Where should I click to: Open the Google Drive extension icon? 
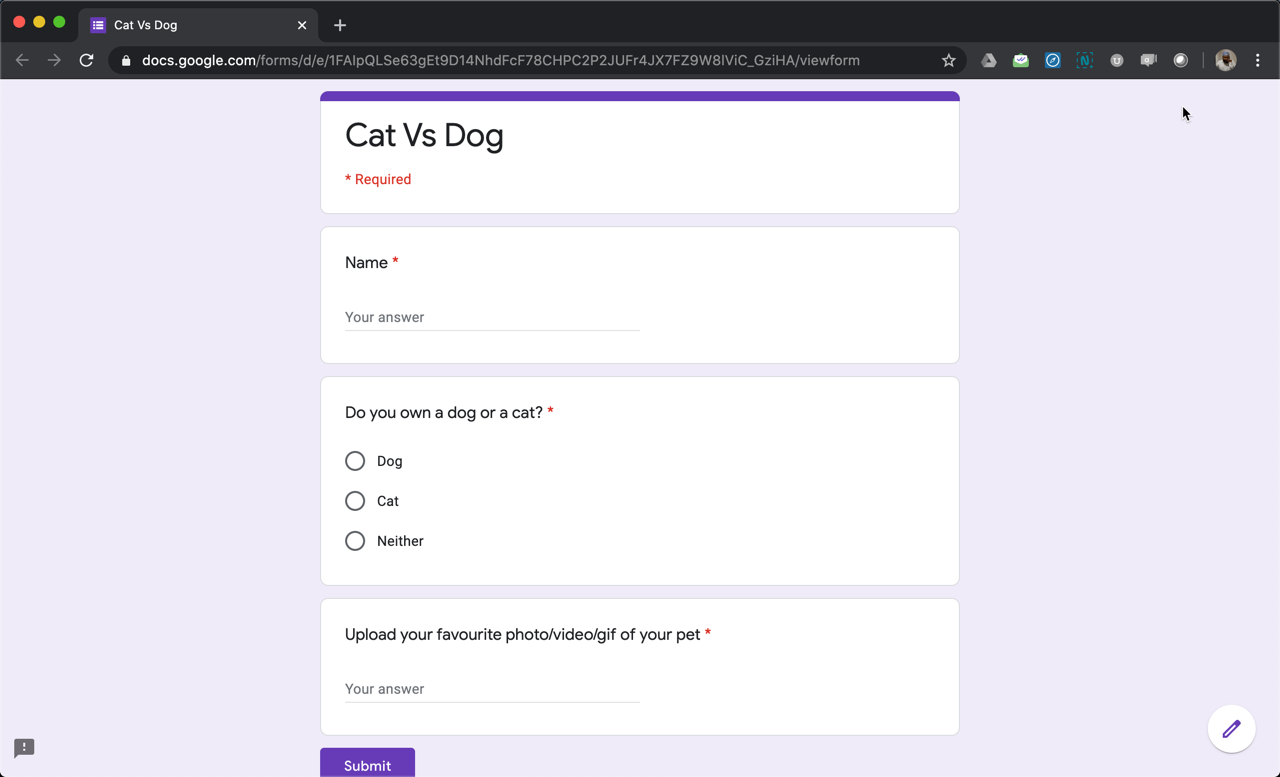click(x=988, y=61)
